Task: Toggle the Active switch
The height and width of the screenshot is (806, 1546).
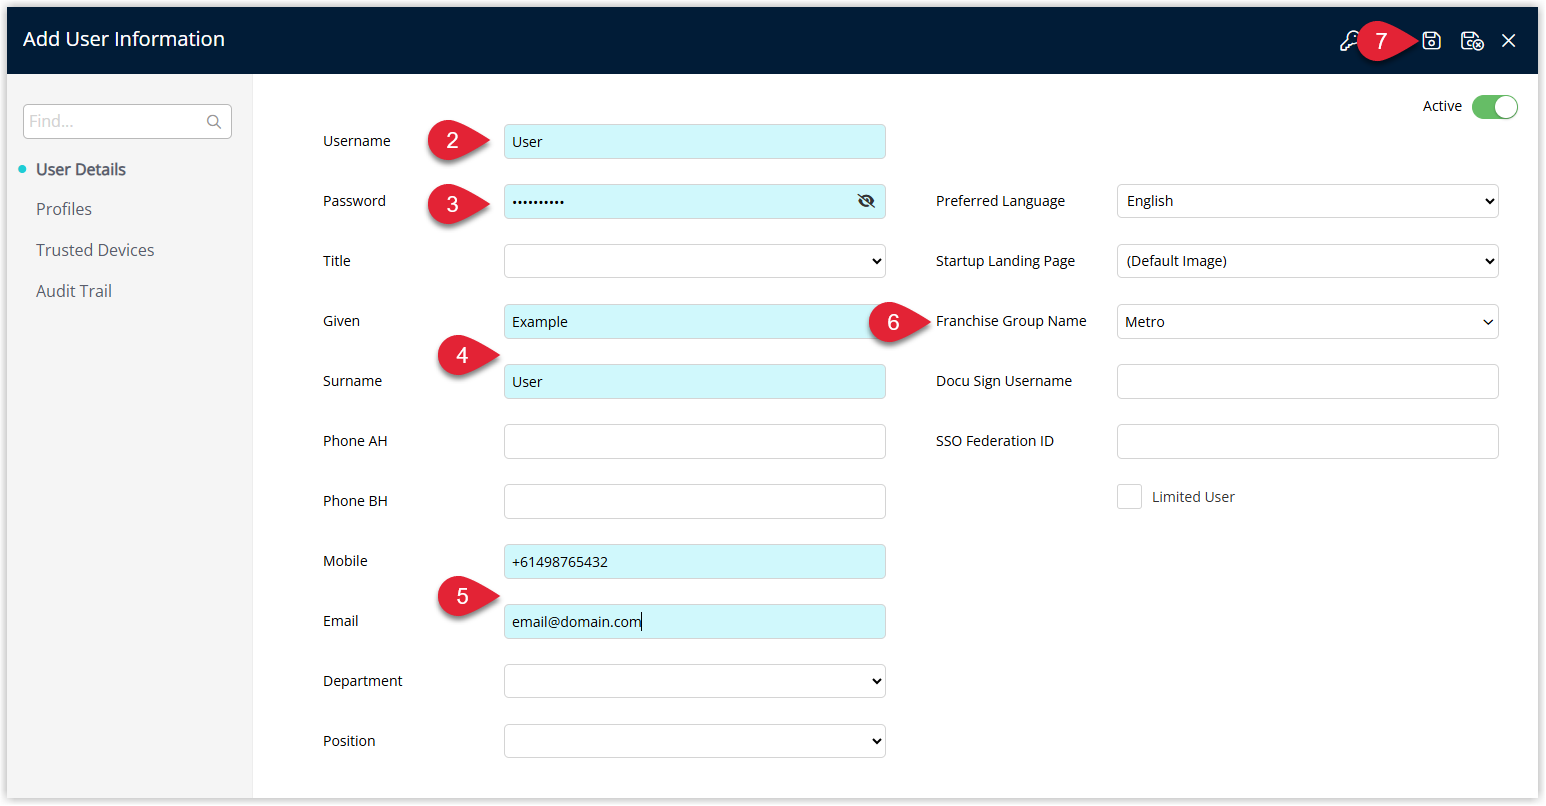Action: tap(1494, 107)
